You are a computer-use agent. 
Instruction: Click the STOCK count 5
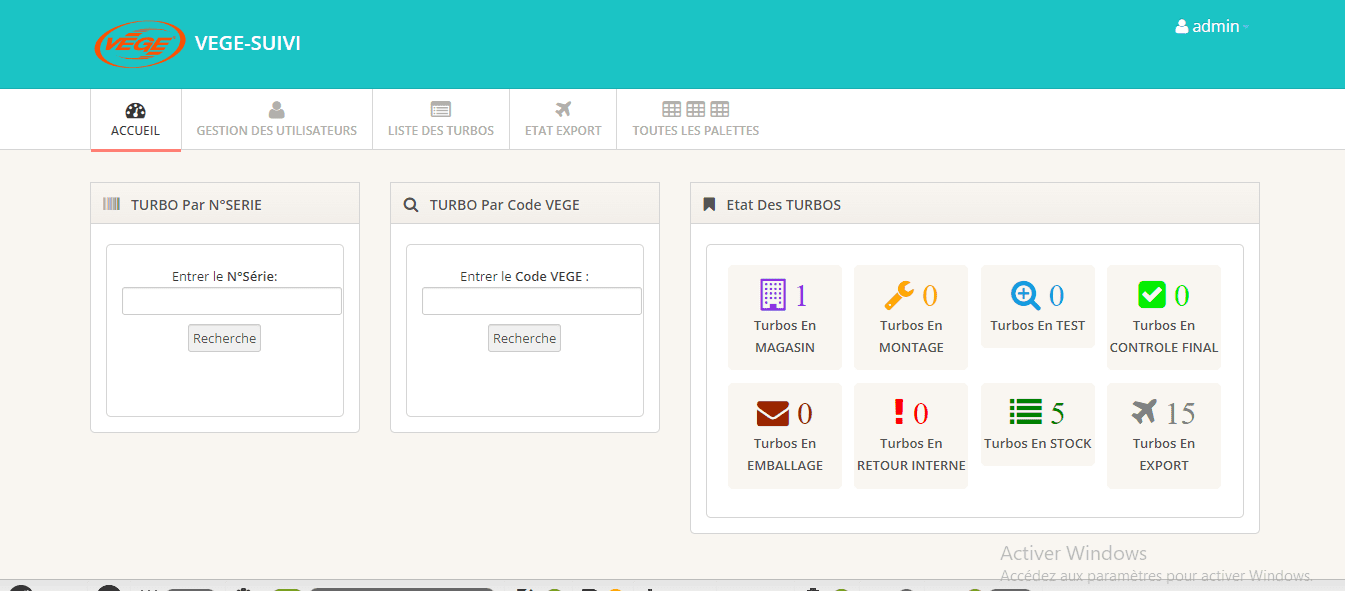tap(1057, 413)
